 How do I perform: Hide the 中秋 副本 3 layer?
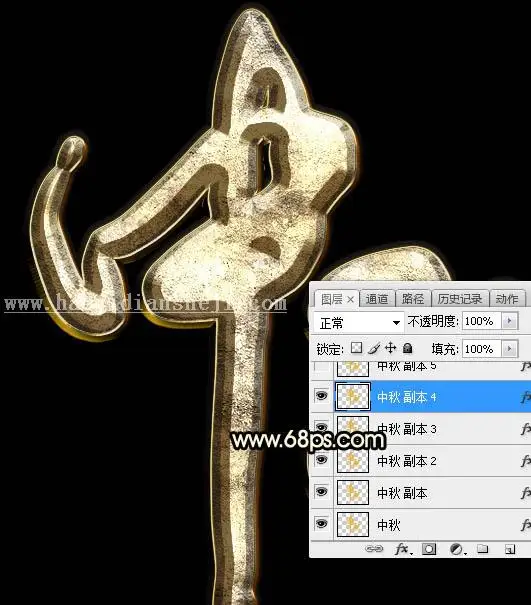tap(321, 427)
